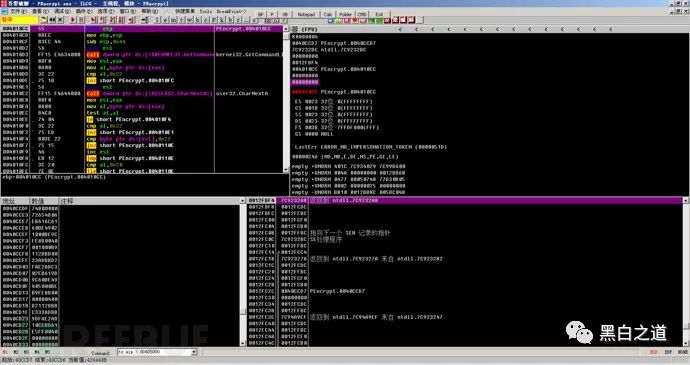Open Threads window via T button

[181, 20]
